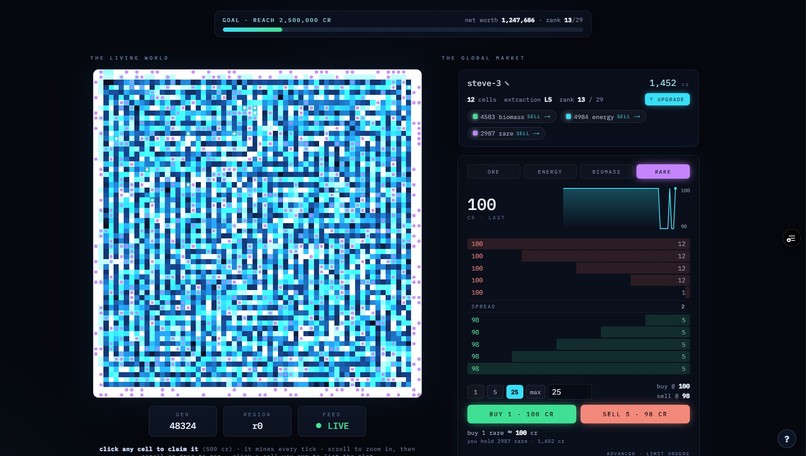Click the Sell 5 - 98 CR button
Screen dimensions: 806x456
635,414
